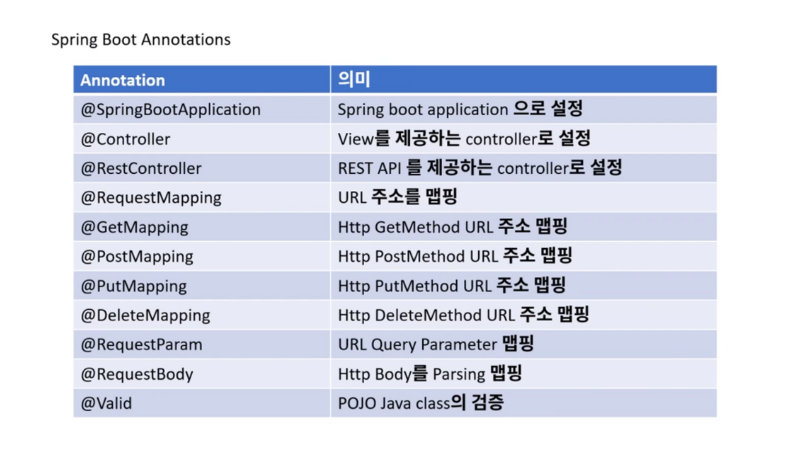Click the @RequestBody annotation cell
810x449 pixels.
(x=201, y=374)
